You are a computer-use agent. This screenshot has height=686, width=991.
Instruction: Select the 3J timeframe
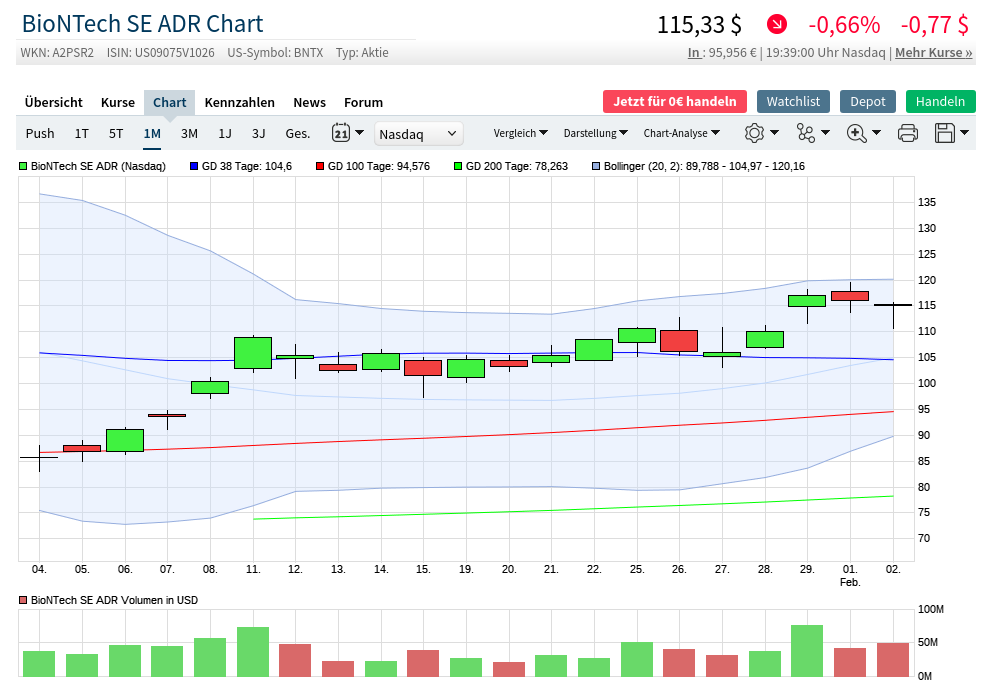pos(258,133)
